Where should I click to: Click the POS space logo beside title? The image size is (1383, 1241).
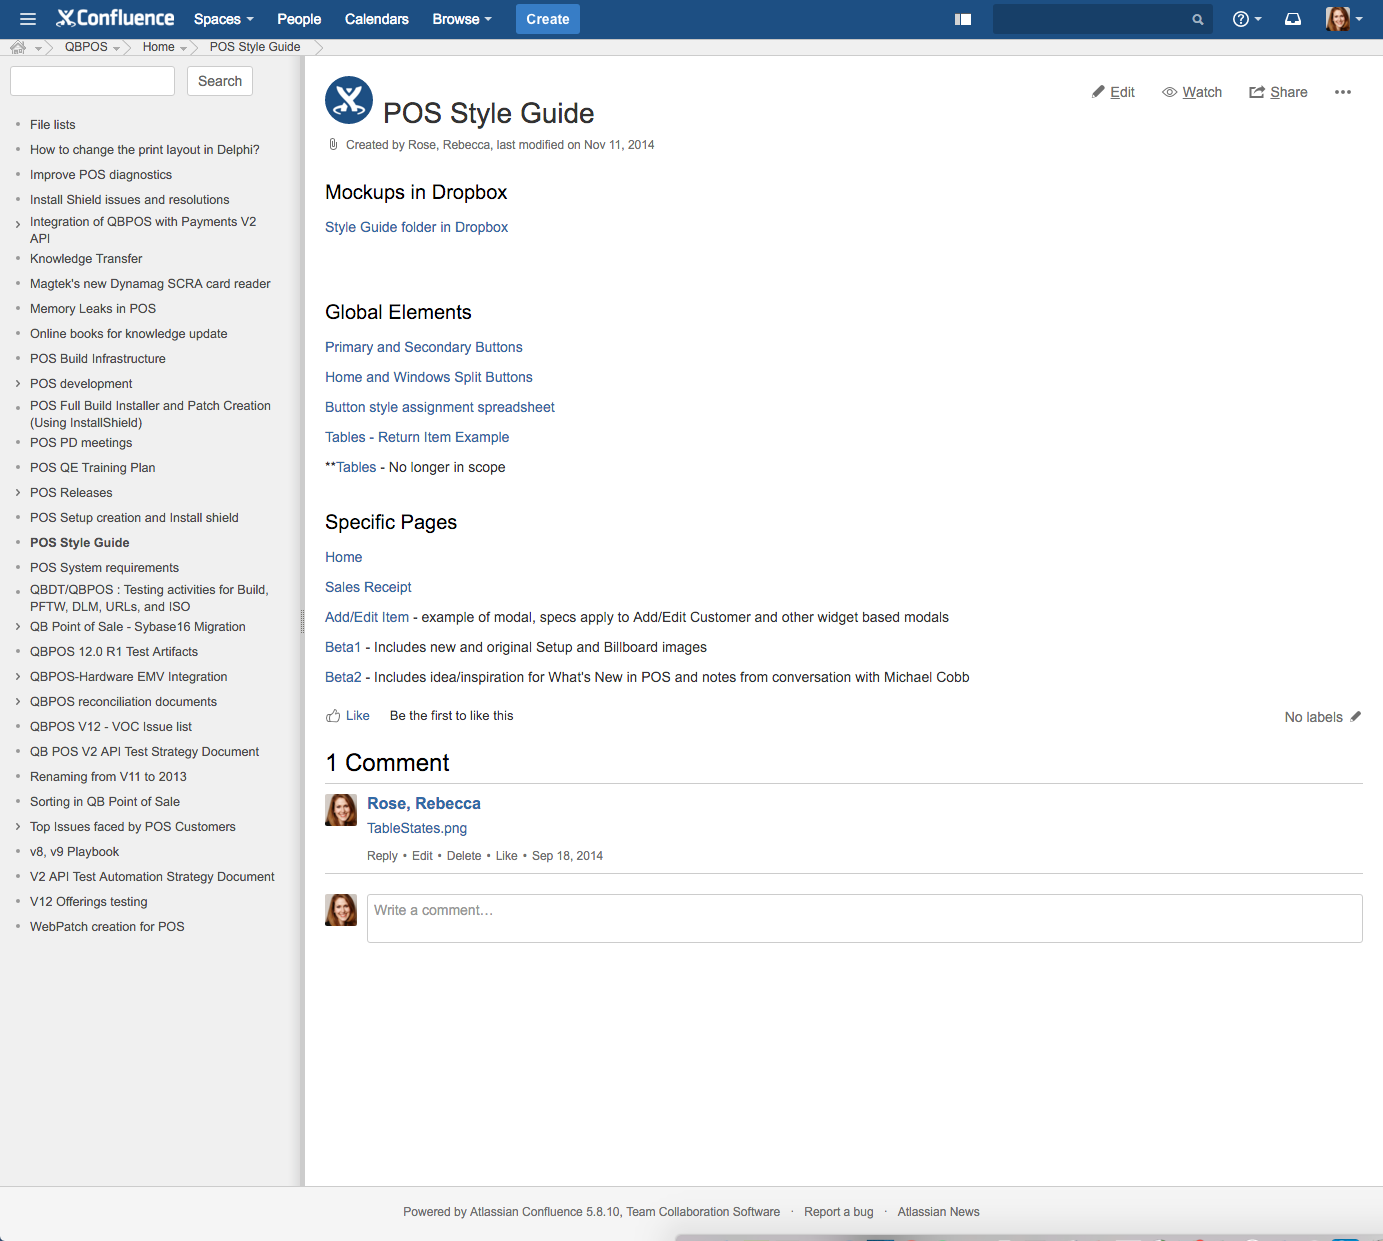349,100
